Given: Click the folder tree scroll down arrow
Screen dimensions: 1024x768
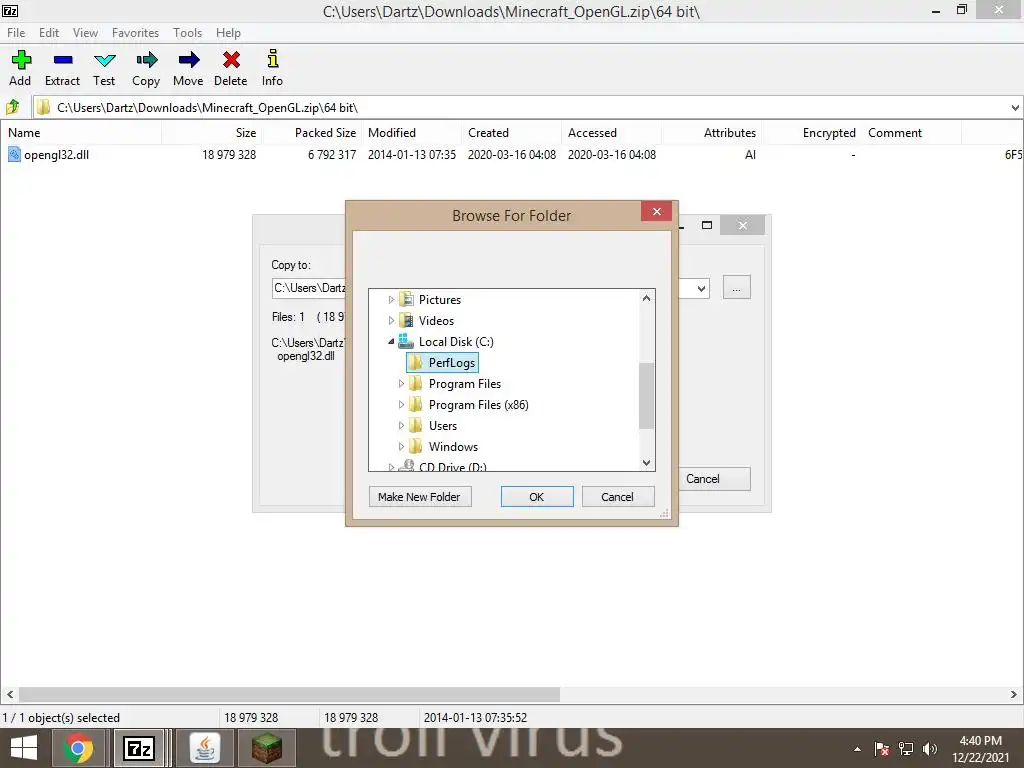Looking at the screenshot, I should [647, 463].
